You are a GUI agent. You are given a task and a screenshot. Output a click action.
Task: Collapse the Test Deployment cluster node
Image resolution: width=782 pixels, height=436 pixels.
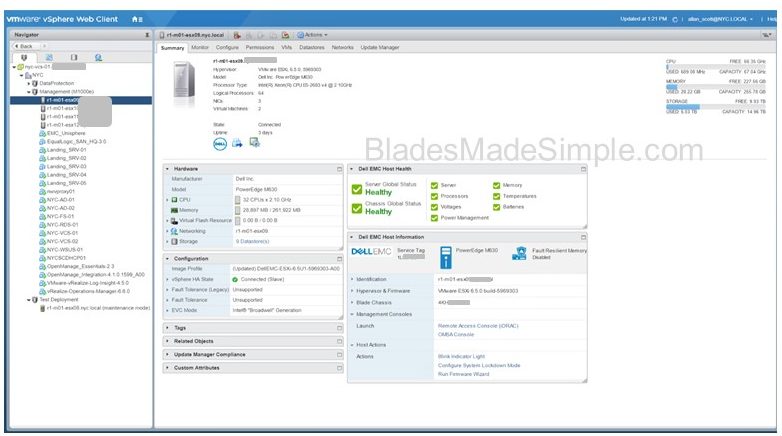pyautogui.click(x=29, y=300)
